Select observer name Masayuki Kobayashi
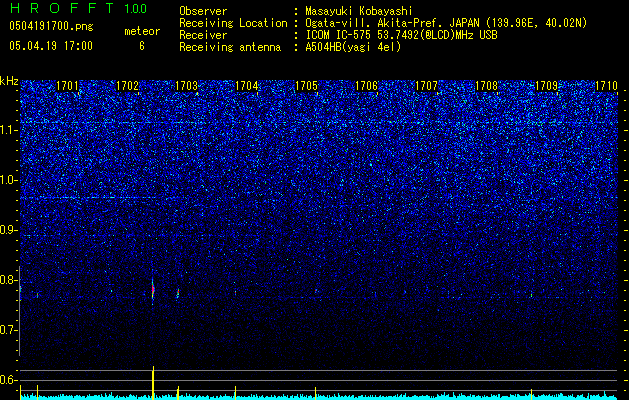Screen dimensions: 629x400 (359, 11)
